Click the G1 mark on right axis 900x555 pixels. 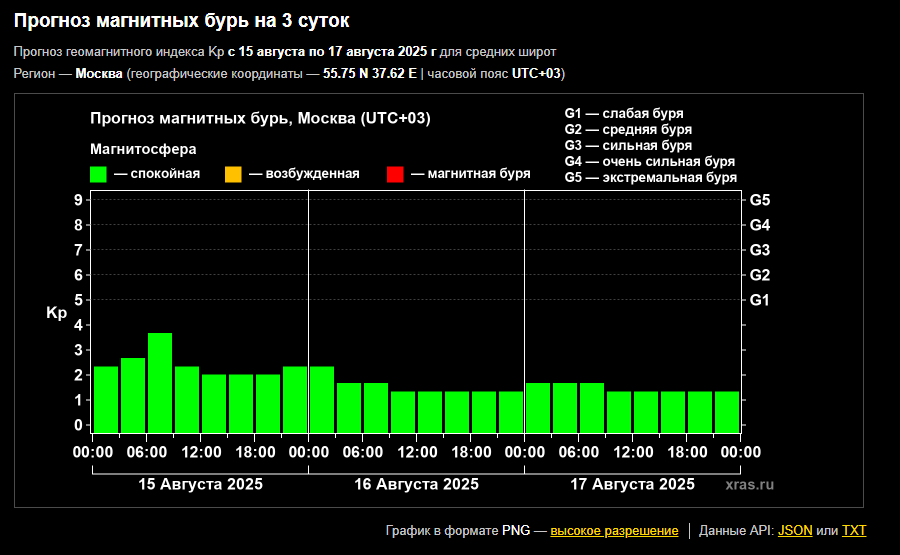pos(759,300)
